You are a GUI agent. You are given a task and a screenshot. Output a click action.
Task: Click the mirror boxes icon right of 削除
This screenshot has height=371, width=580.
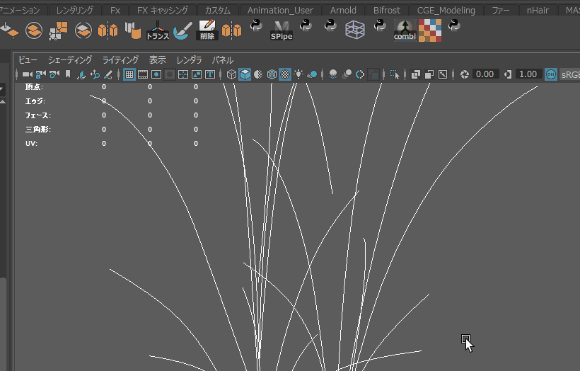coord(232,30)
